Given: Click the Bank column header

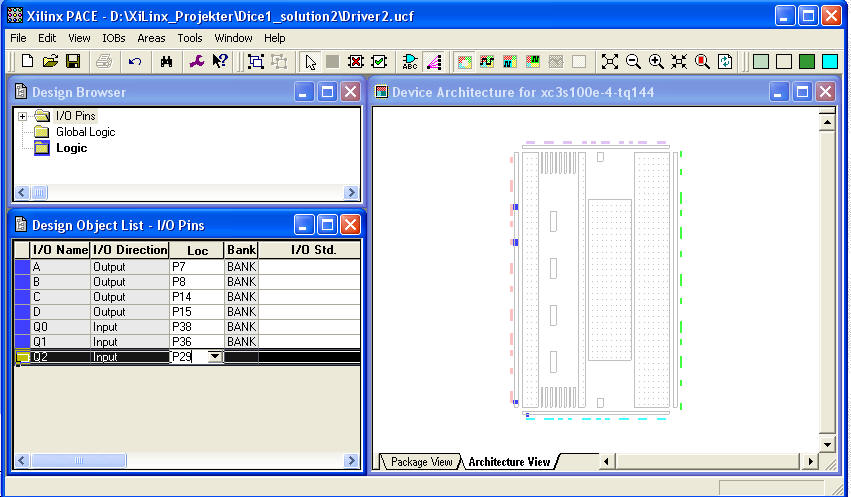Looking at the screenshot, I should click(x=241, y=250).
